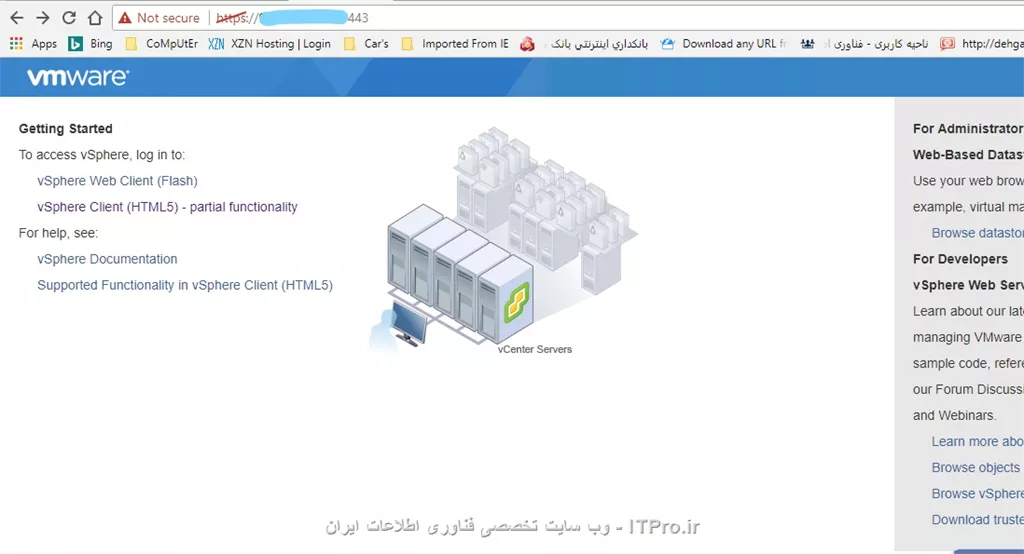This screenshot has width=1024, height=554.
Task: Open the XZN Hosting Login bookmark
Action: (270, 44)
